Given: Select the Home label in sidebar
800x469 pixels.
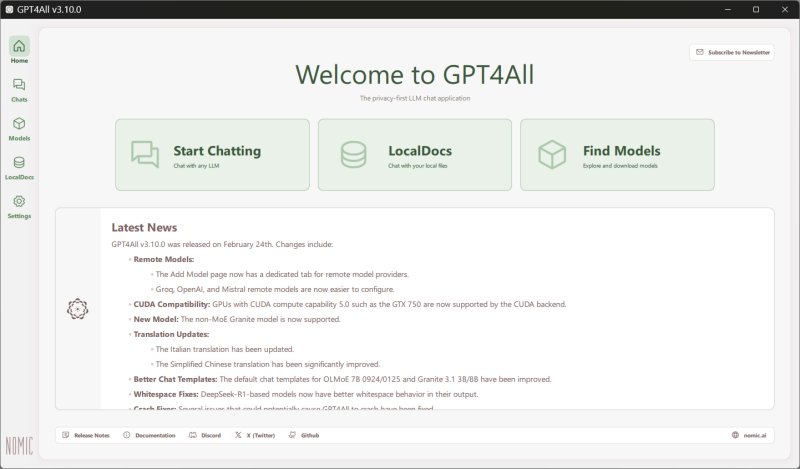Looking at the screenshot, I should coord(19,61).
